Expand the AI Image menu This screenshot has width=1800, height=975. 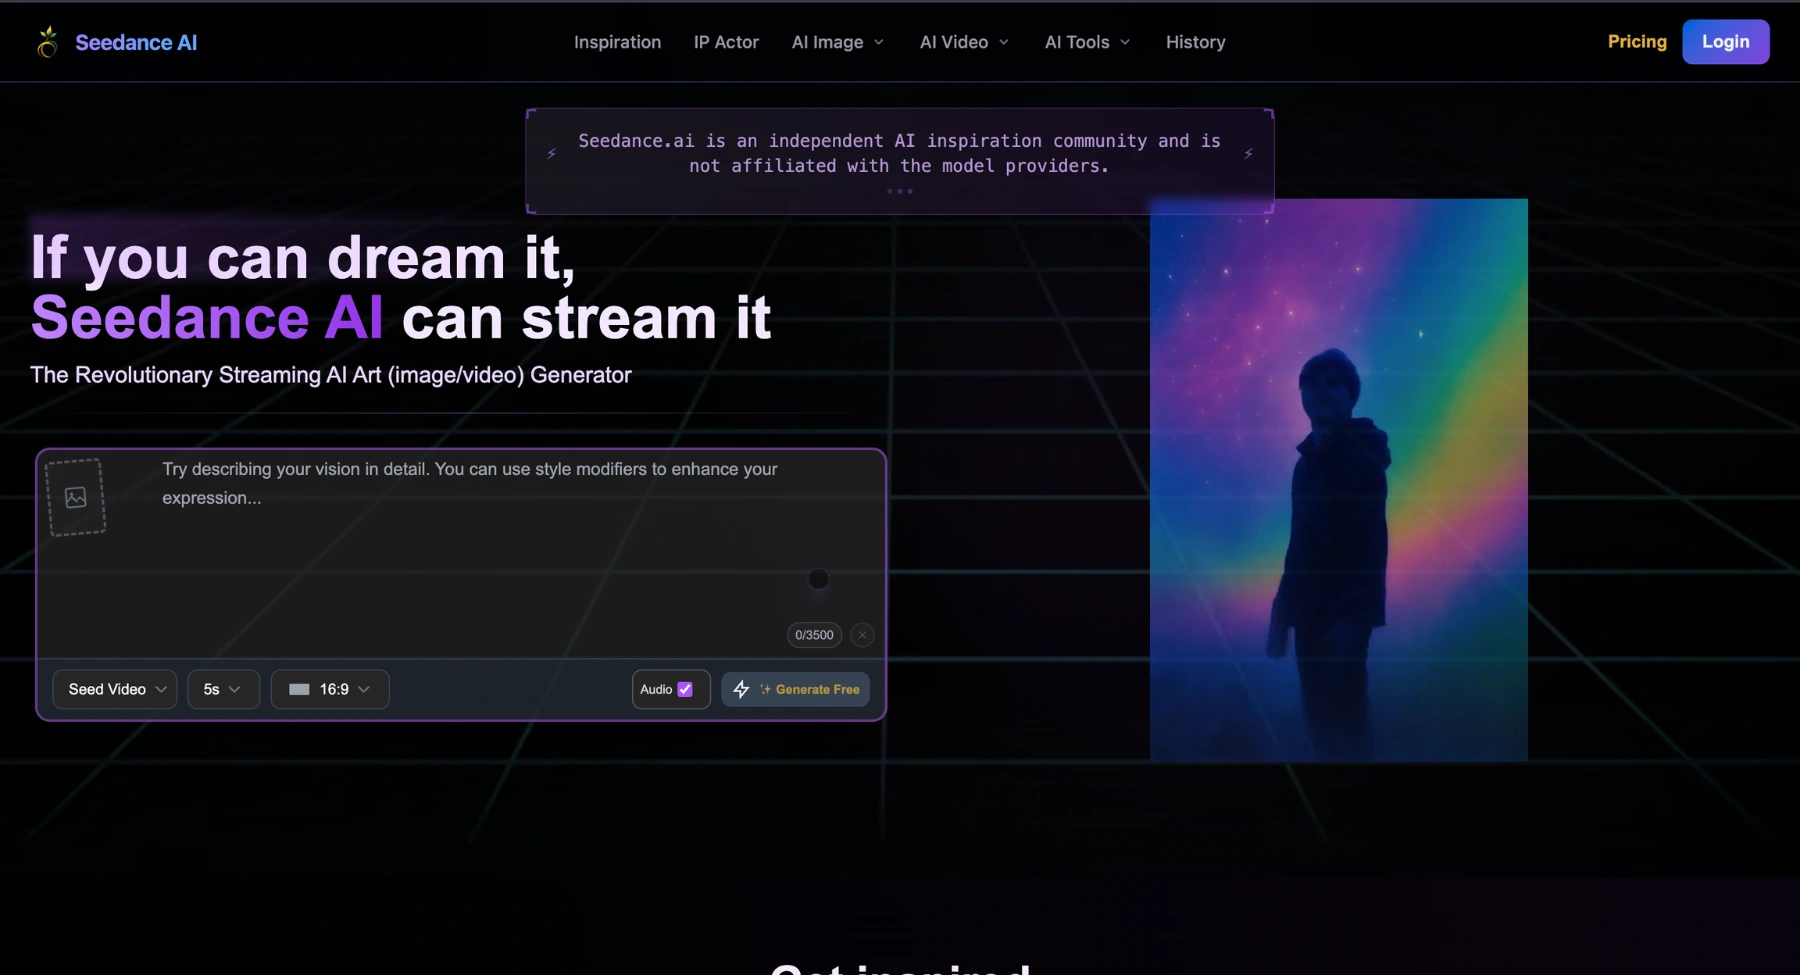click(838, 42)
